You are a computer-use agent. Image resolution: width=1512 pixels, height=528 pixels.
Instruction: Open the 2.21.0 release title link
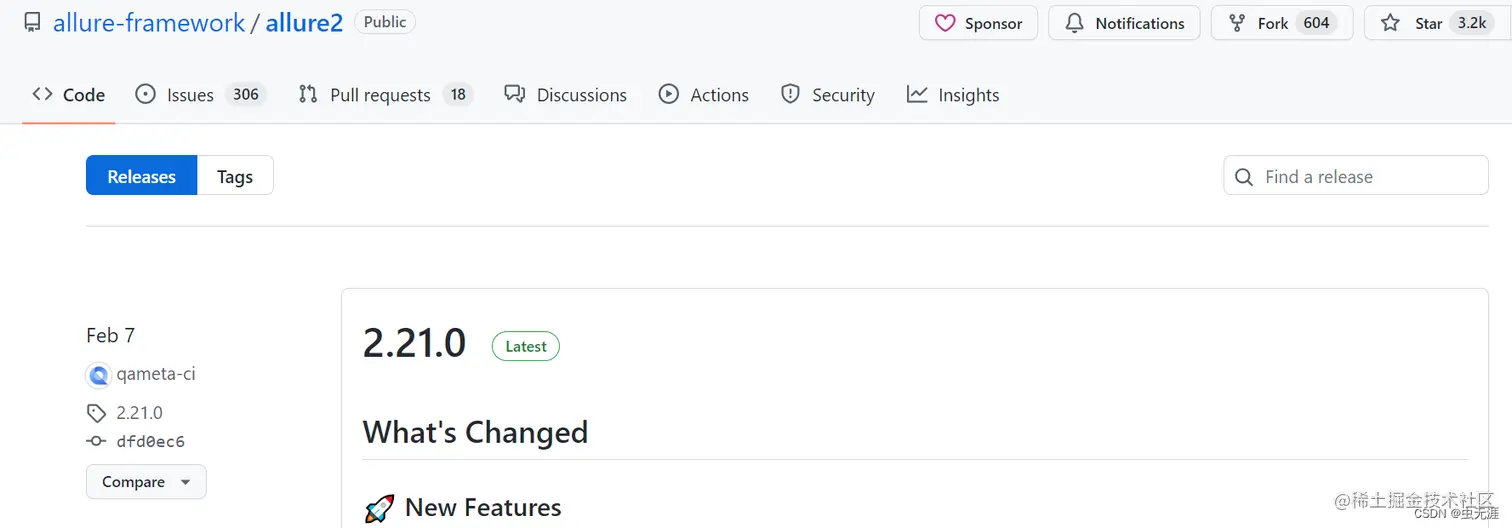(414, 343)
